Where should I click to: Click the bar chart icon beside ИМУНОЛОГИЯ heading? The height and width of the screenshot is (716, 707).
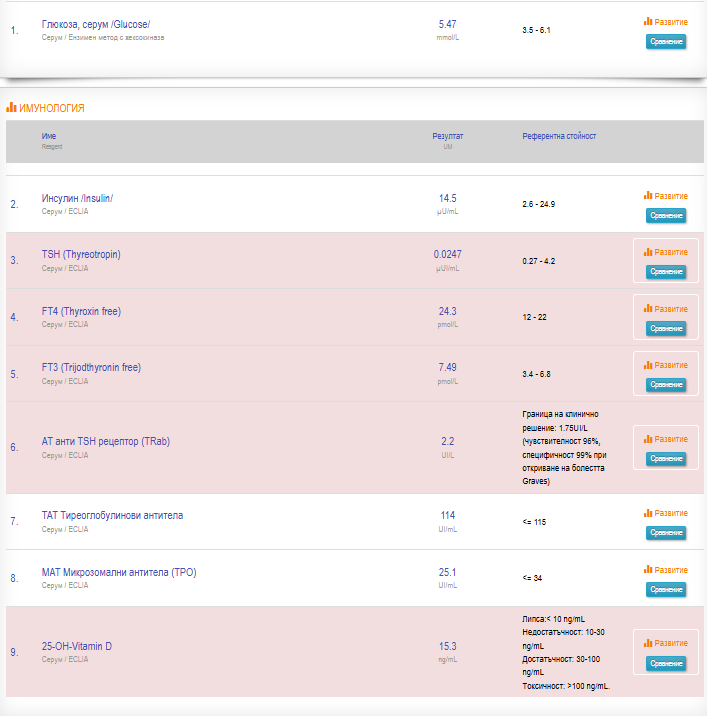tap(11, 107)
